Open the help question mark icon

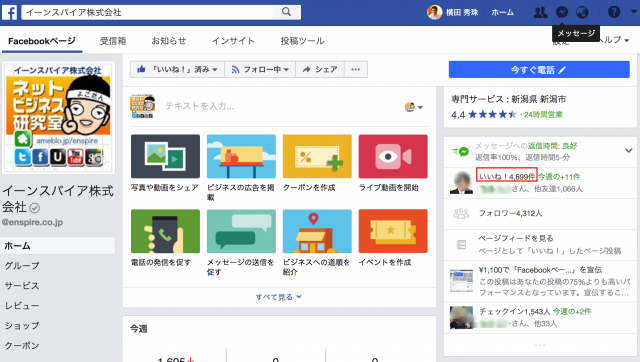(614, 12)
